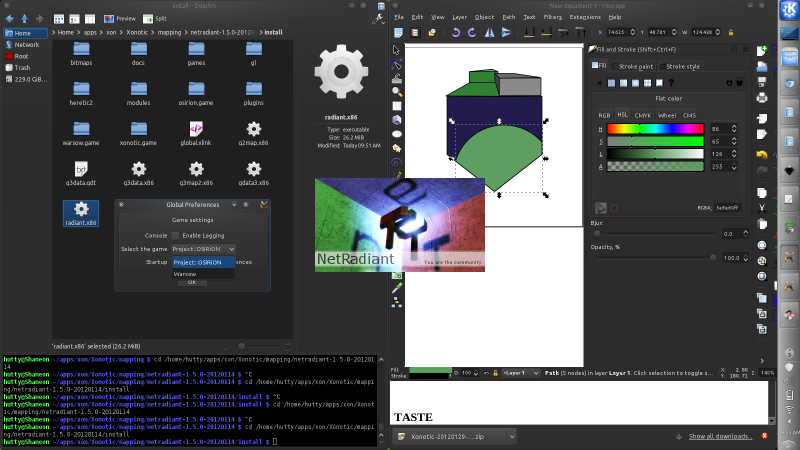The height and width of the screenshot is (450, 800).
Task: Toggle lock width and height ratio
Action: pos(731,32)
